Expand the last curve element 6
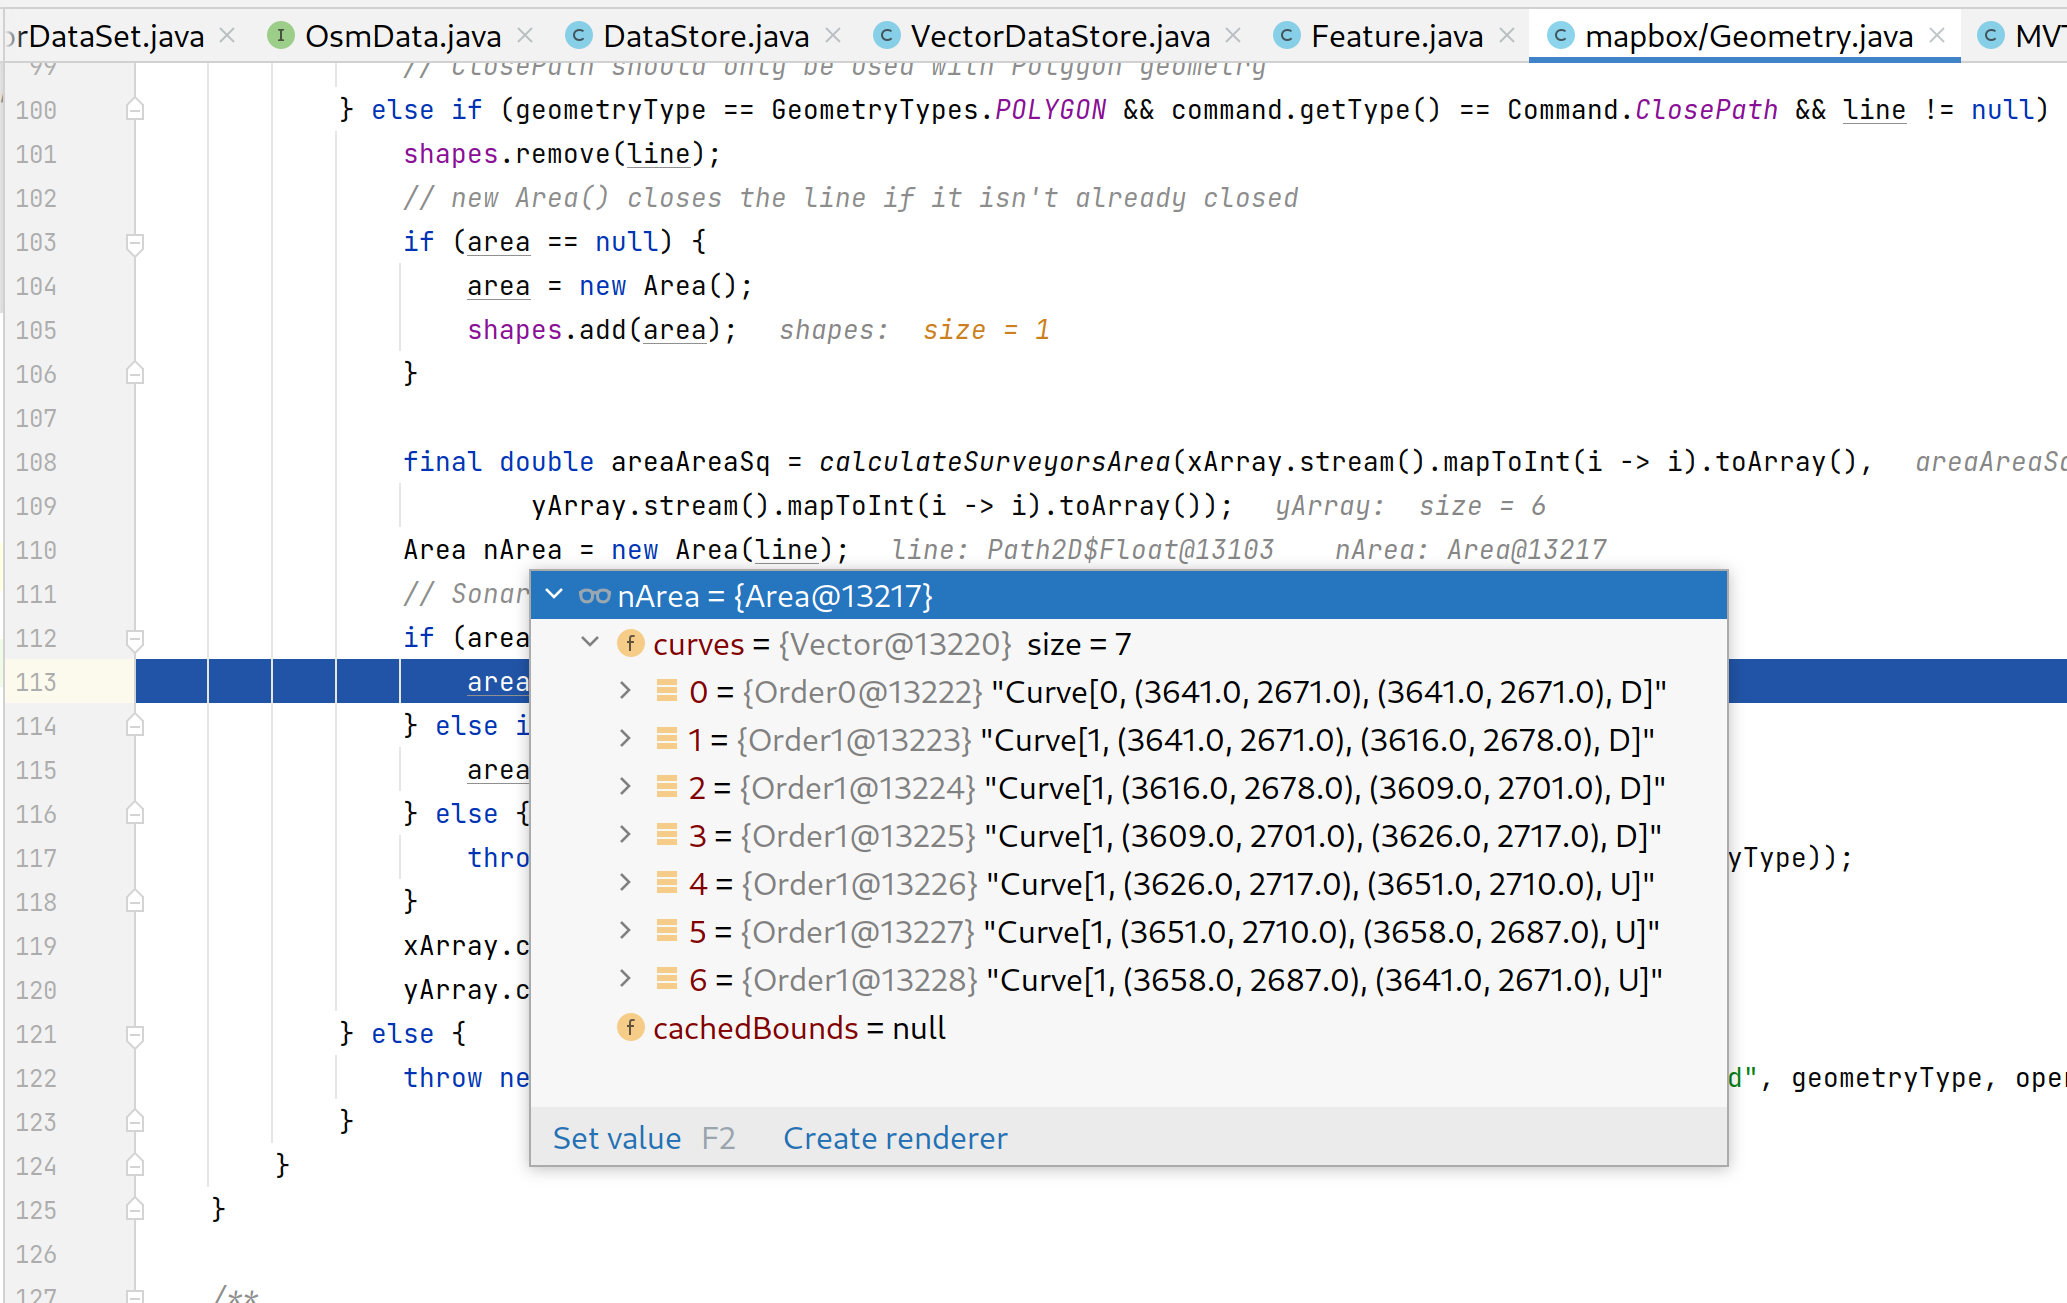This screenshot has height=1303, width=2067. pyautogui.click(x=625, y=979)
